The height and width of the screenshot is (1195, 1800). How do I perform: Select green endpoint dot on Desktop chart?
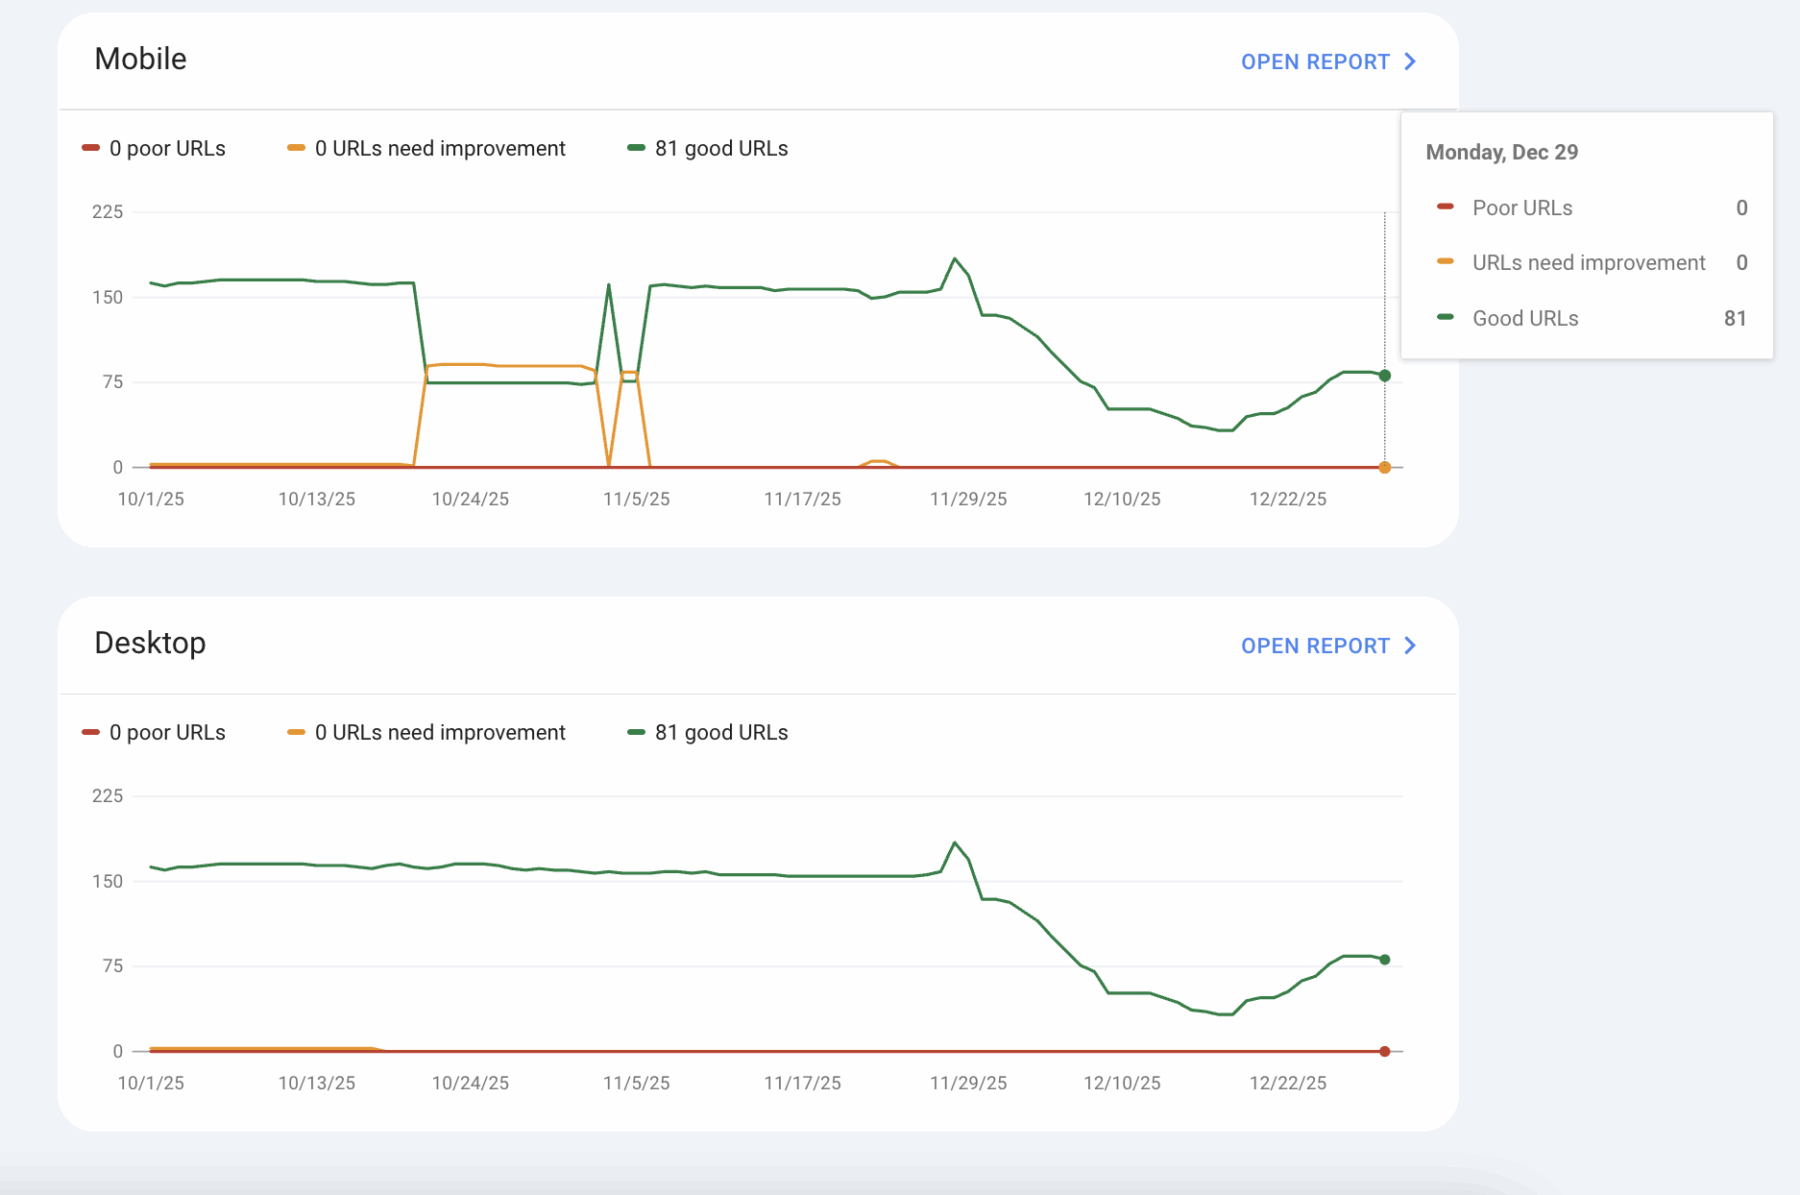point(1384,960)
